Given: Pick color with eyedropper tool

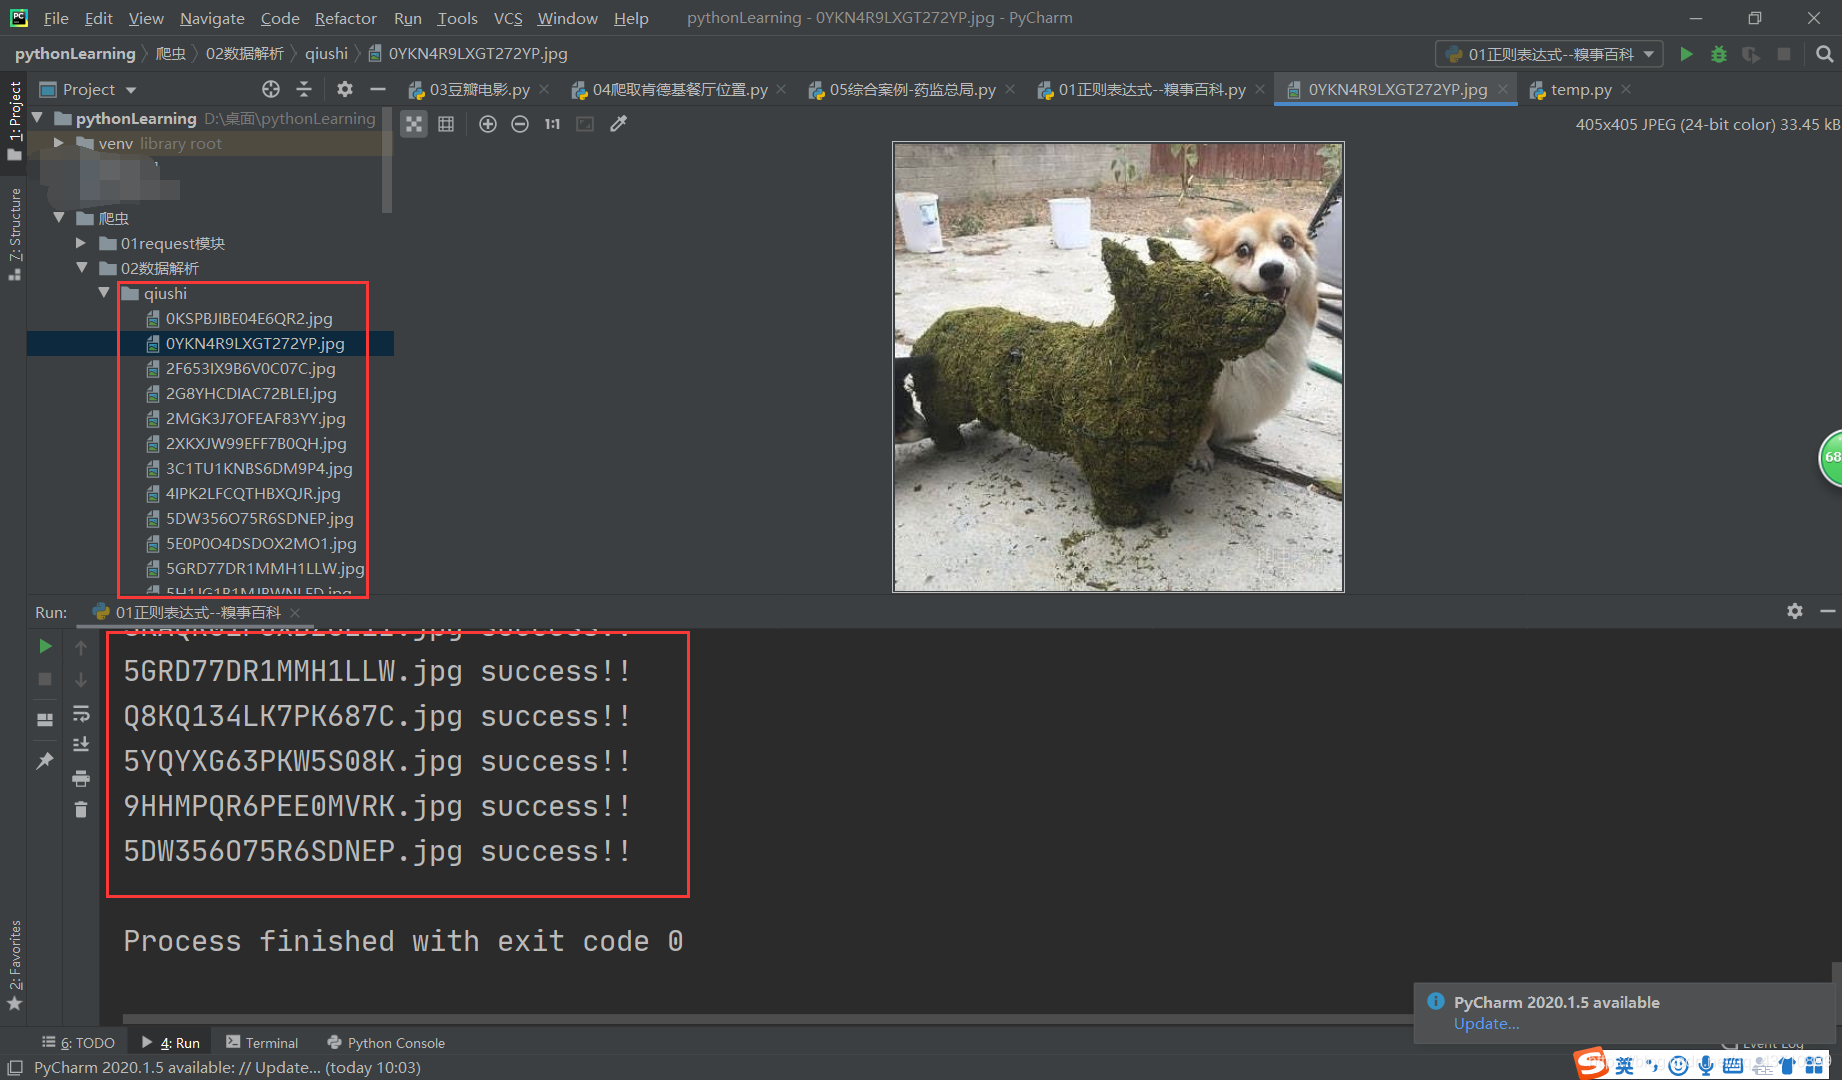Looking at the screenshot, I should (619, 124).
